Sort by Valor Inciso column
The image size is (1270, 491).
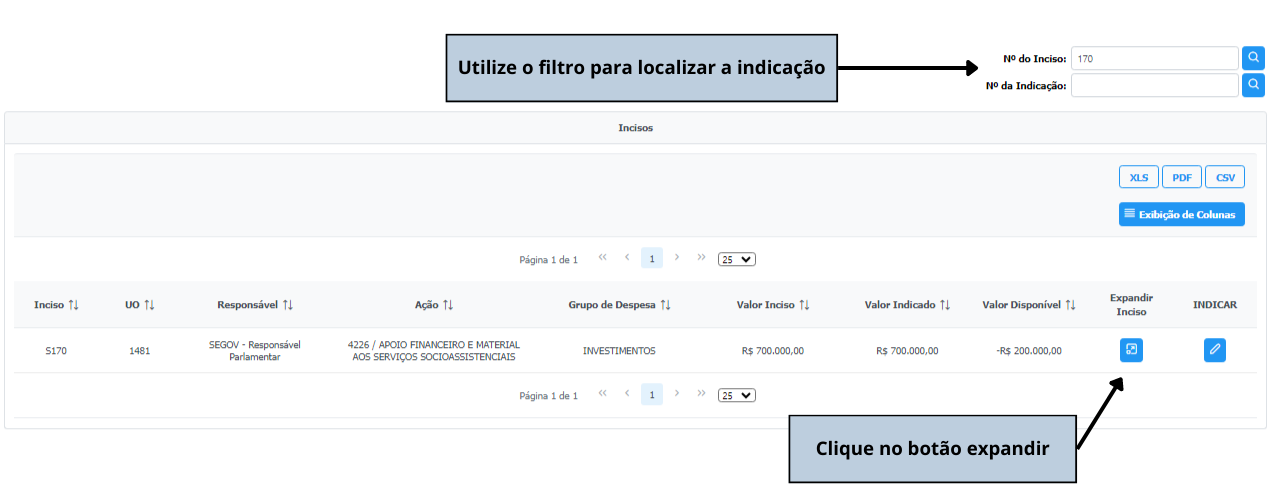(773, 304)
